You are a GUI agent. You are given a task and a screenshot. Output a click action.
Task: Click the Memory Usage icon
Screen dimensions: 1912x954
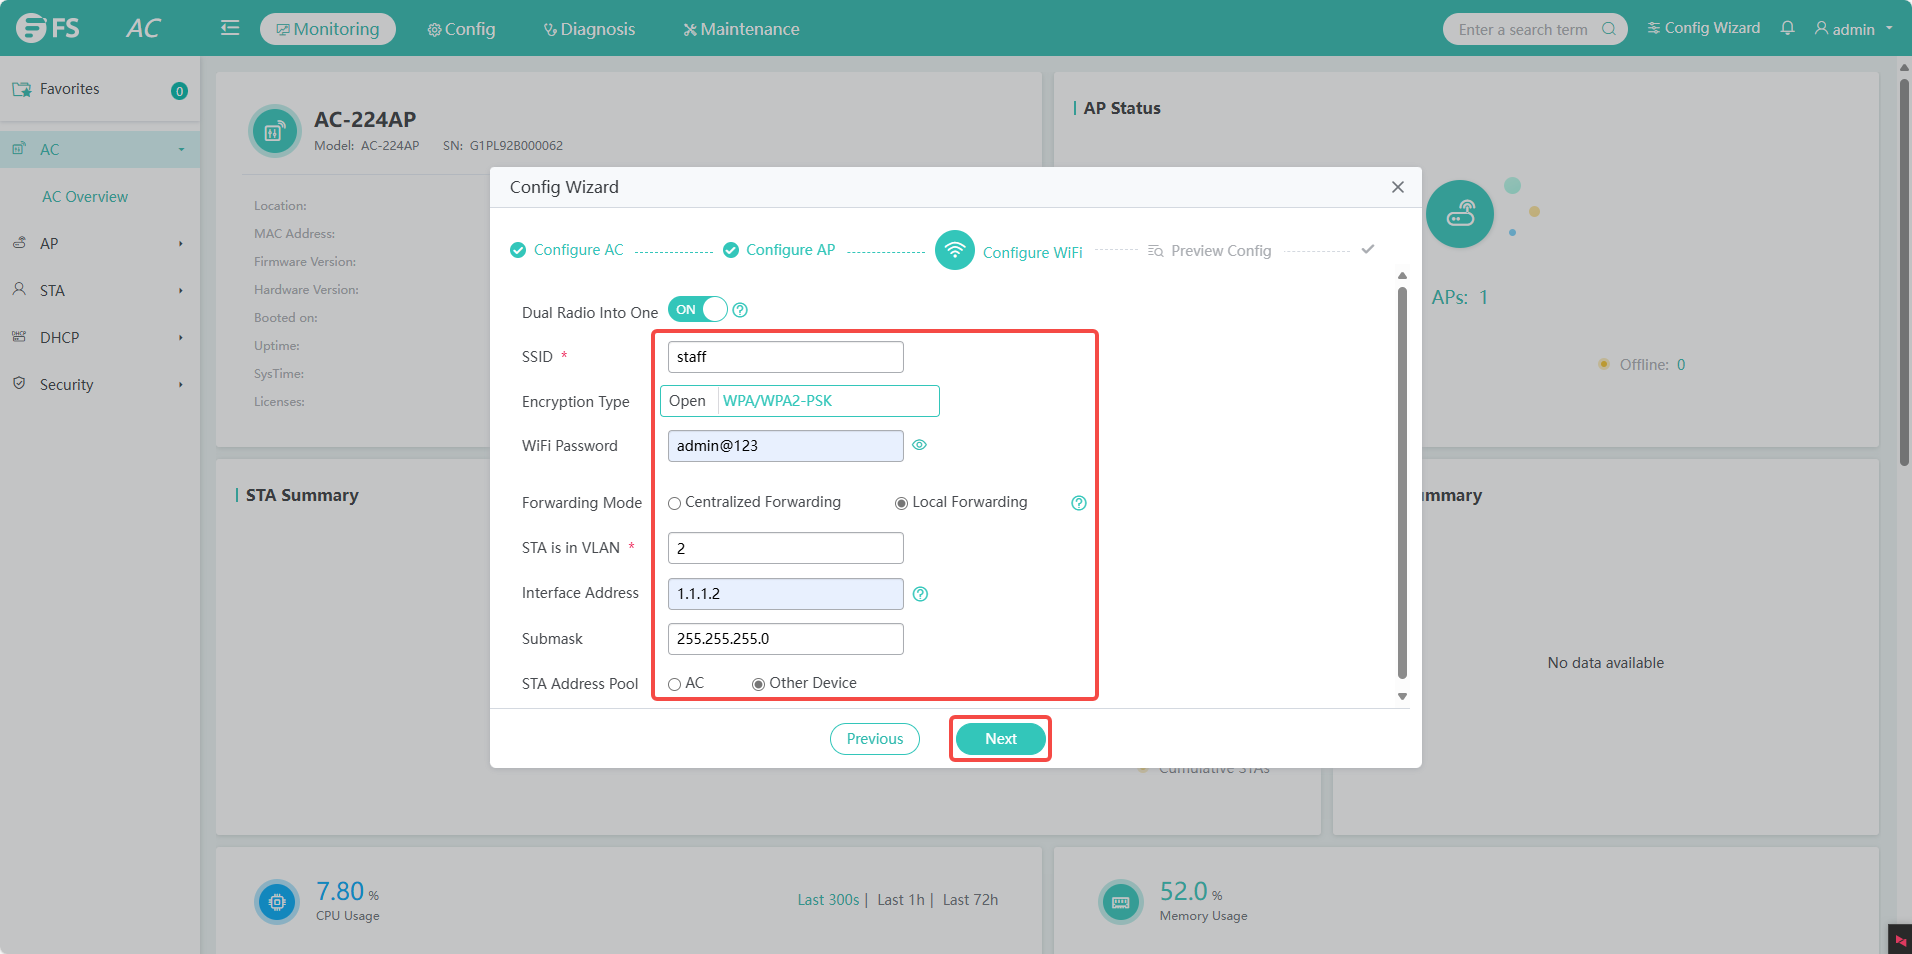(x=1121, y=902)
